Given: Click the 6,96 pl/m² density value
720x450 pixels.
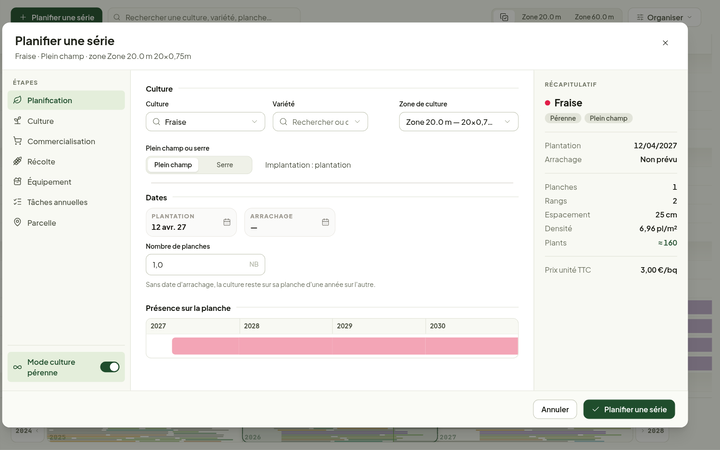Looking at the screenshot, I should tap(658, 228).
